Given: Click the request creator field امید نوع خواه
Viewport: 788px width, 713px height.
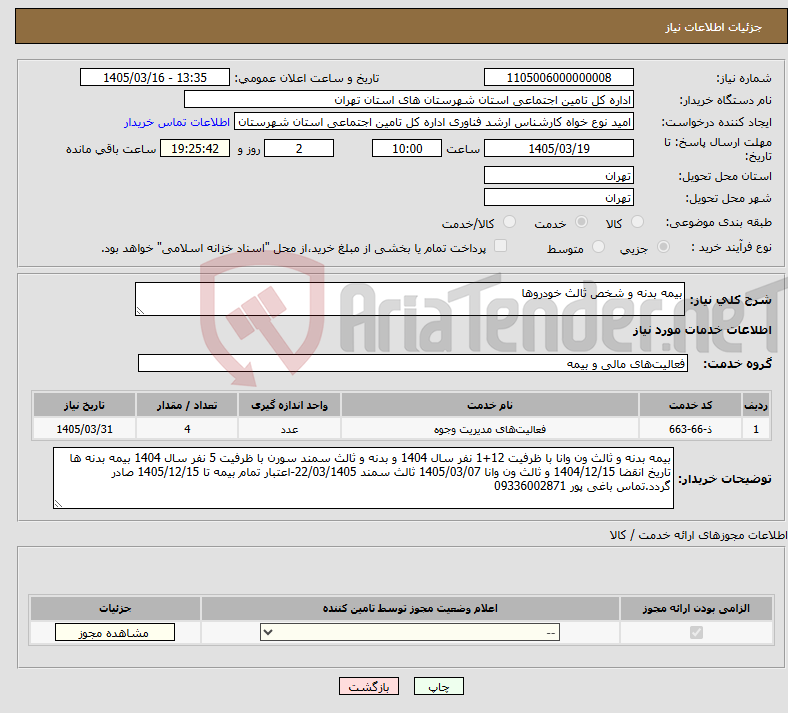Looking at the screenshot, I should (x=434, y=122).
